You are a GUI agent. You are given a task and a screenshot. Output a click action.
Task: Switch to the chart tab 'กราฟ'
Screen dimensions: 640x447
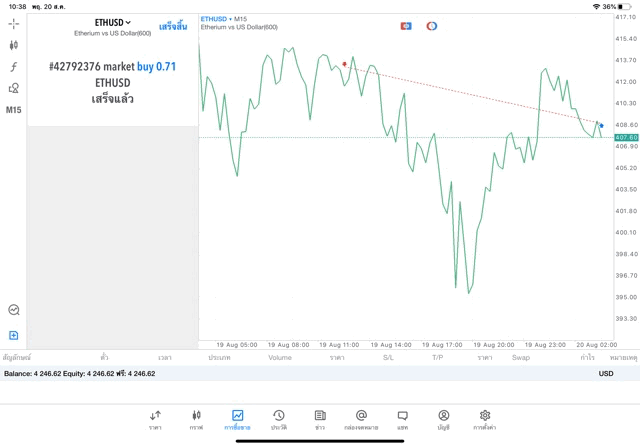[x=196, y=419]
